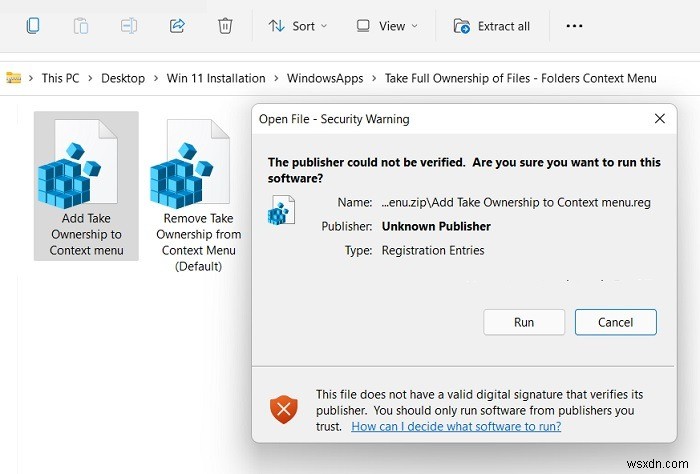
Task: Click the file name ending 'Context menu.reg'
Action: 516,203
